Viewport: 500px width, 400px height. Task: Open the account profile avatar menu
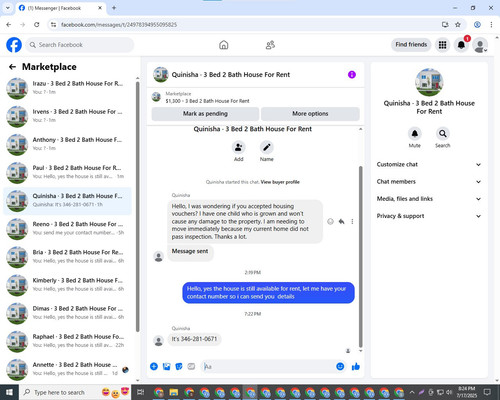coord(480,45)
